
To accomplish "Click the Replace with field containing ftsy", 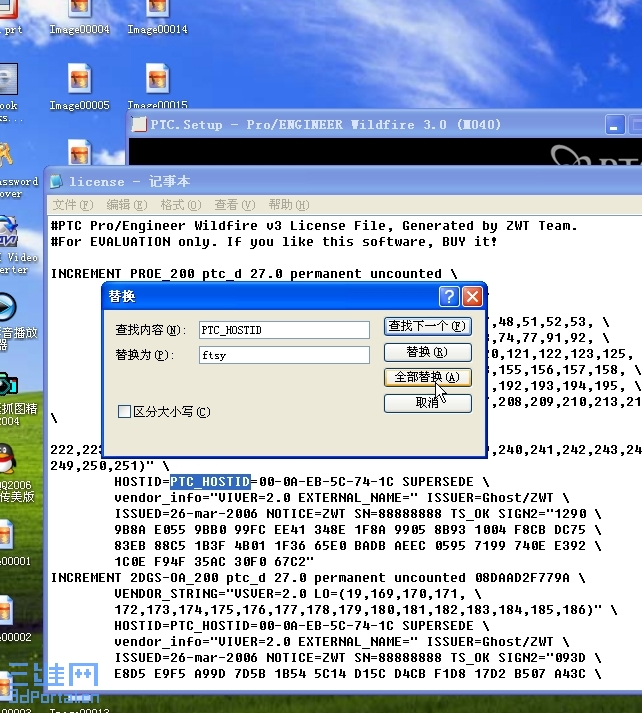I will click(284, 355).
